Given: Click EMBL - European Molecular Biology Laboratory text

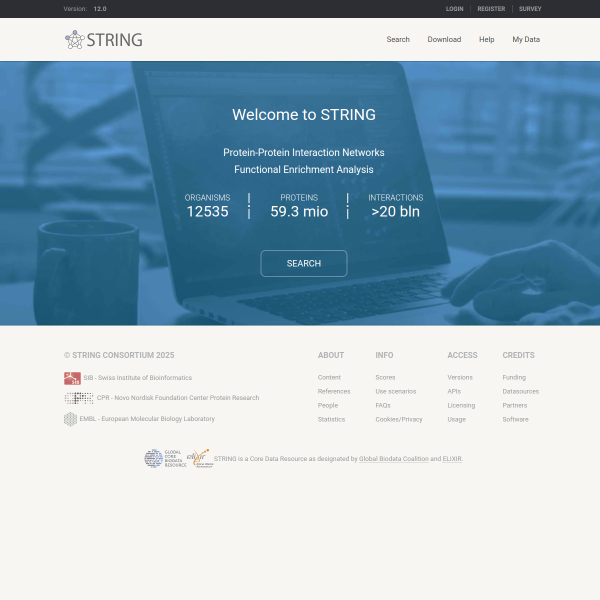Looking at the screenshot, I should pyautogui.click(x=147, y=419).
